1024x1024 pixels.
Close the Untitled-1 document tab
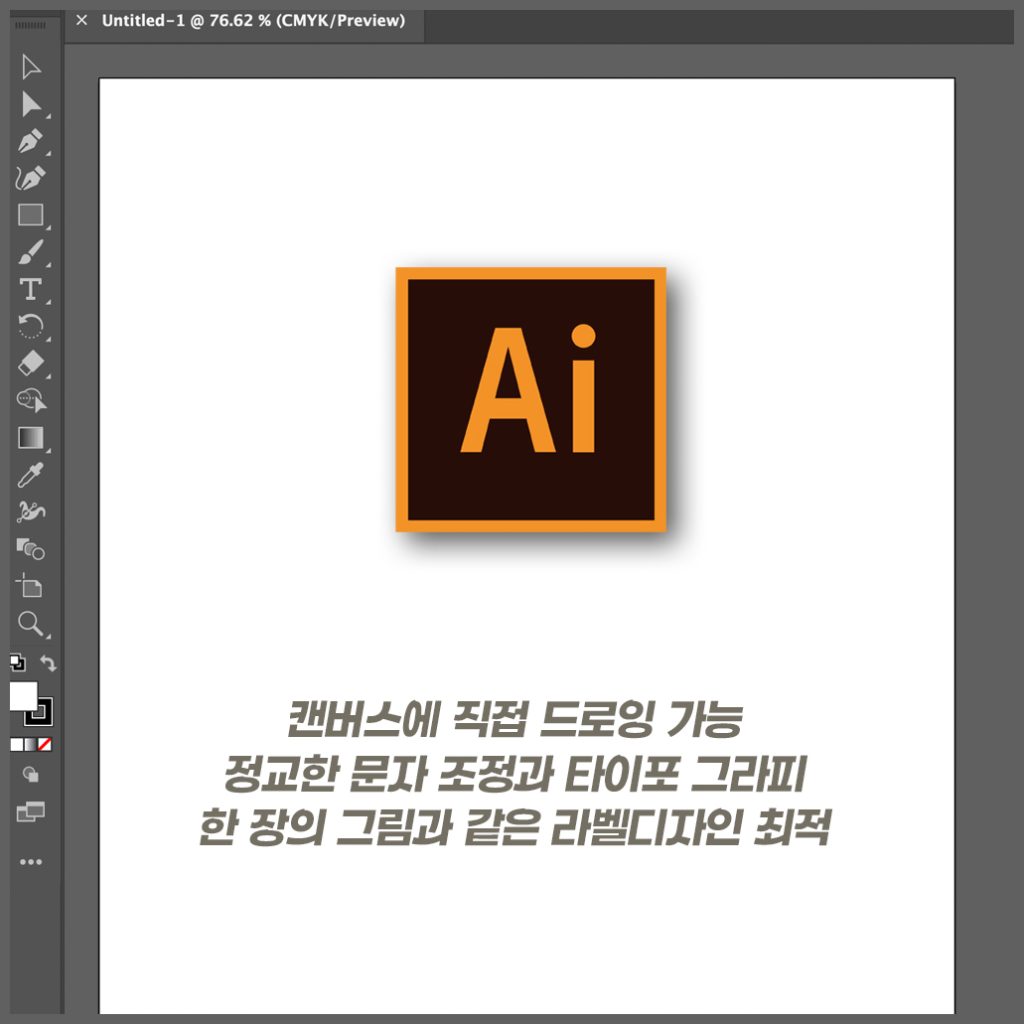[x=82, y=20]
